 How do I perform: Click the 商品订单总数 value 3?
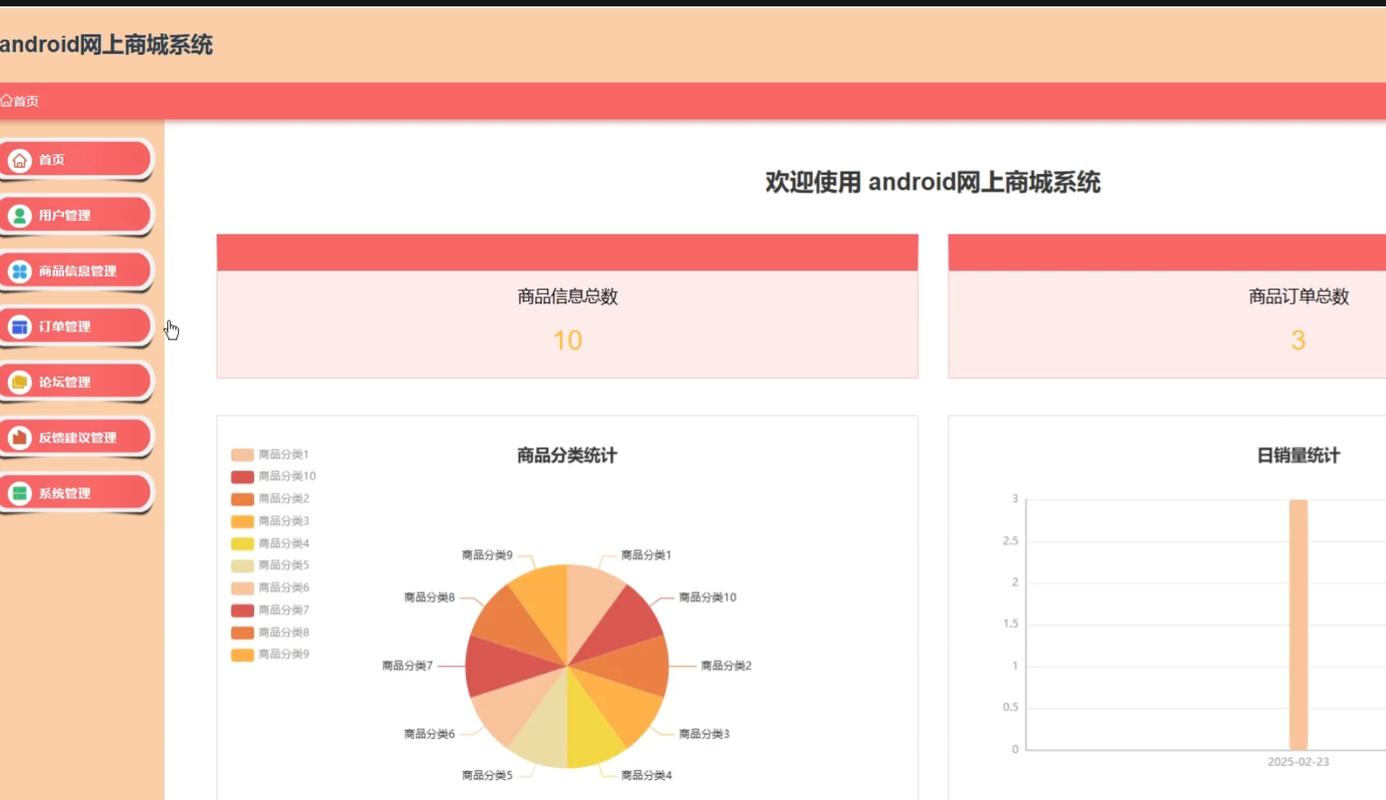(1298, 341)
